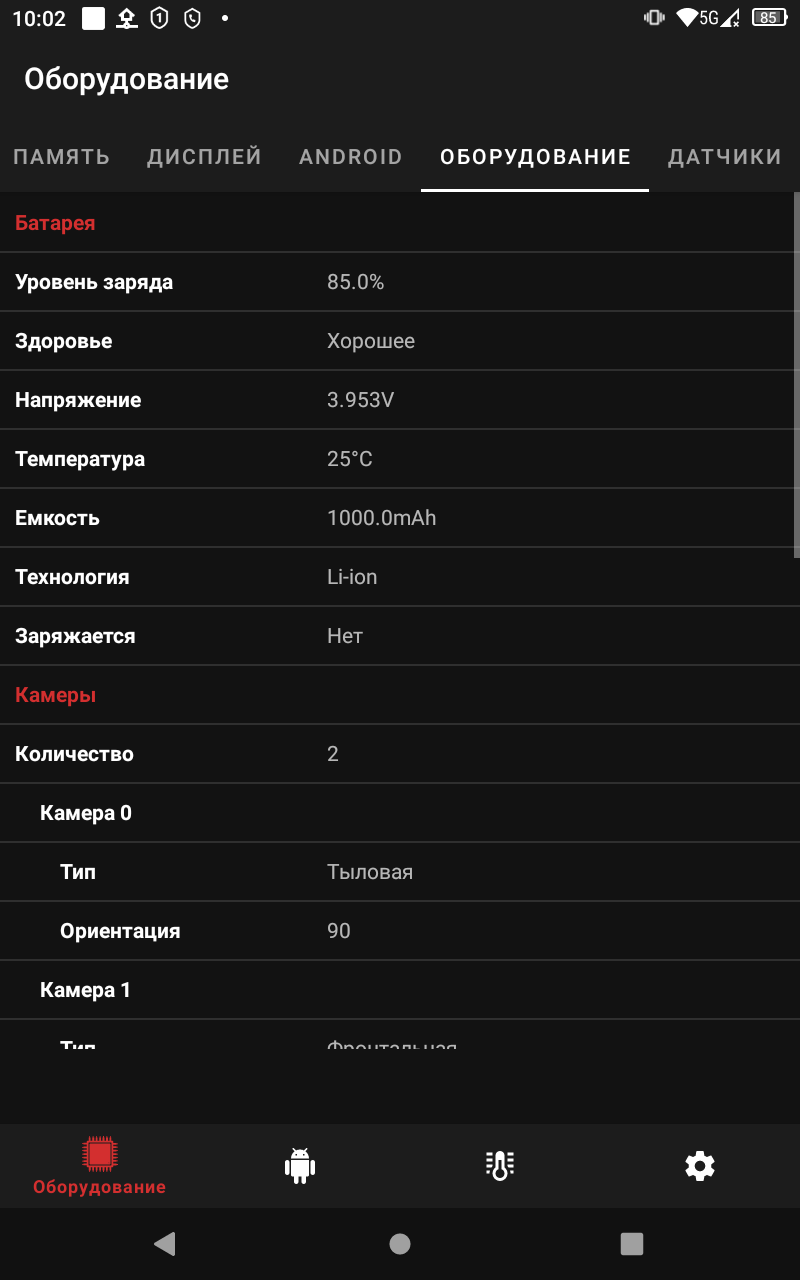Switch to the ДИСПЛЕЙ tab
The width and height of the screenshot is (800, 1280).
pyautogui.click(x=204, y=157)
